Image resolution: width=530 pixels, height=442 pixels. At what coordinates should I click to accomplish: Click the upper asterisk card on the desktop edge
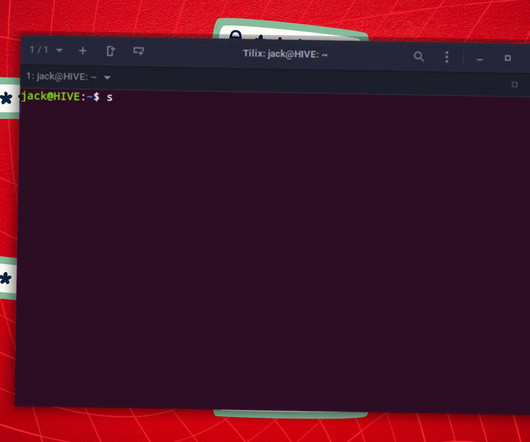9,98
